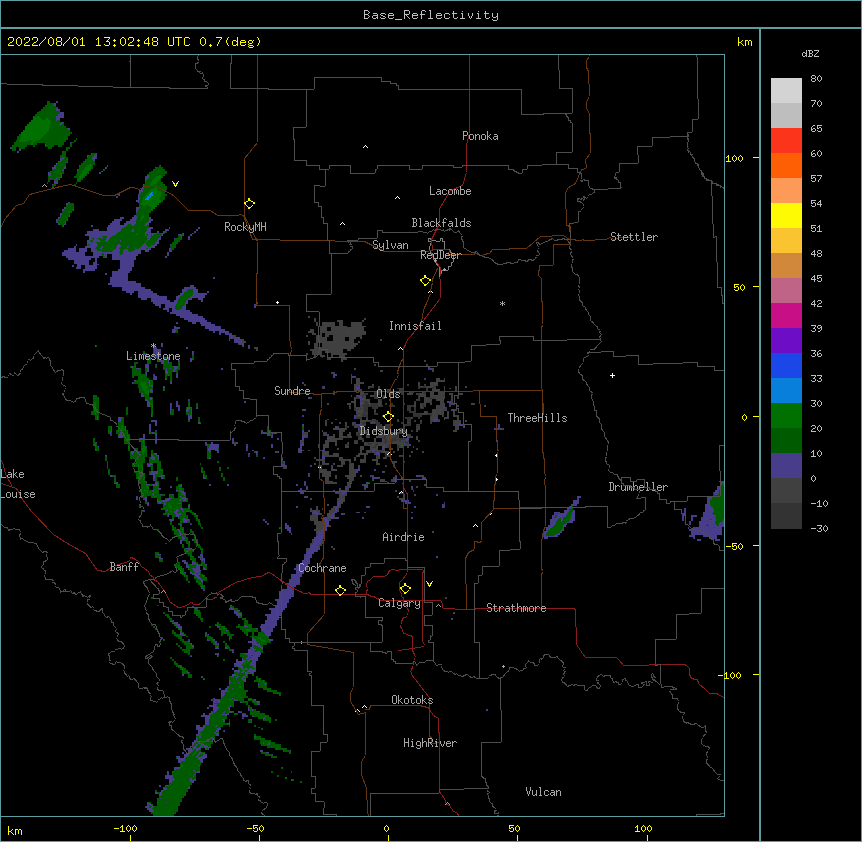The height and width of the screenshot is (842, 862).
Task: Click the Strathmore label
Action: (x=516, y=608)
